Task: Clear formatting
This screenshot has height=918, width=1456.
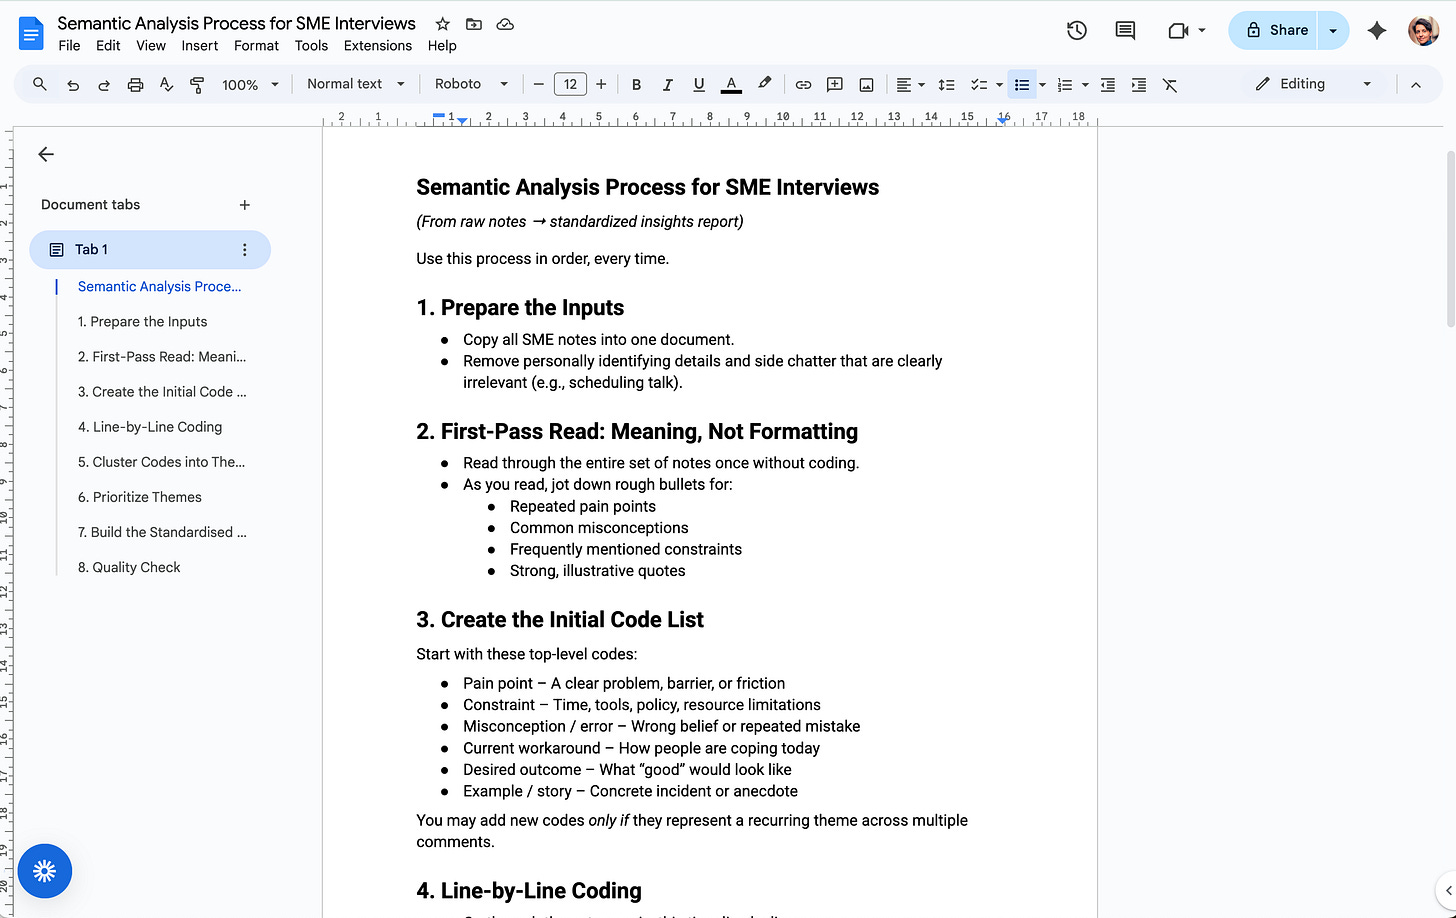Action: (1169, 85)
